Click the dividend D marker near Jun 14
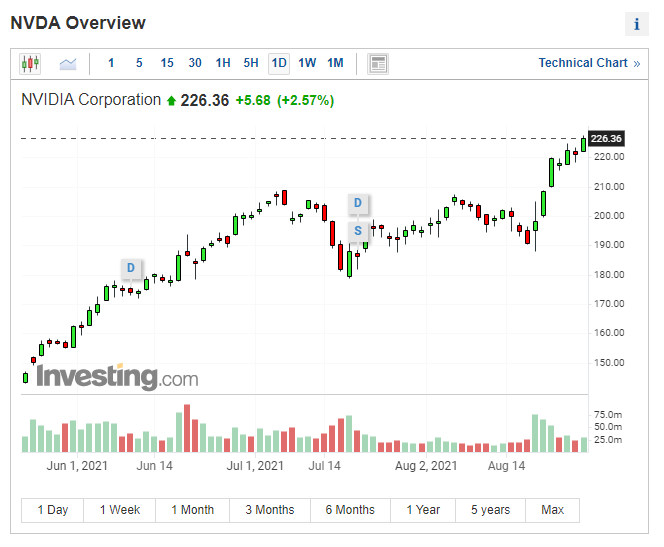 click(131, 268)
